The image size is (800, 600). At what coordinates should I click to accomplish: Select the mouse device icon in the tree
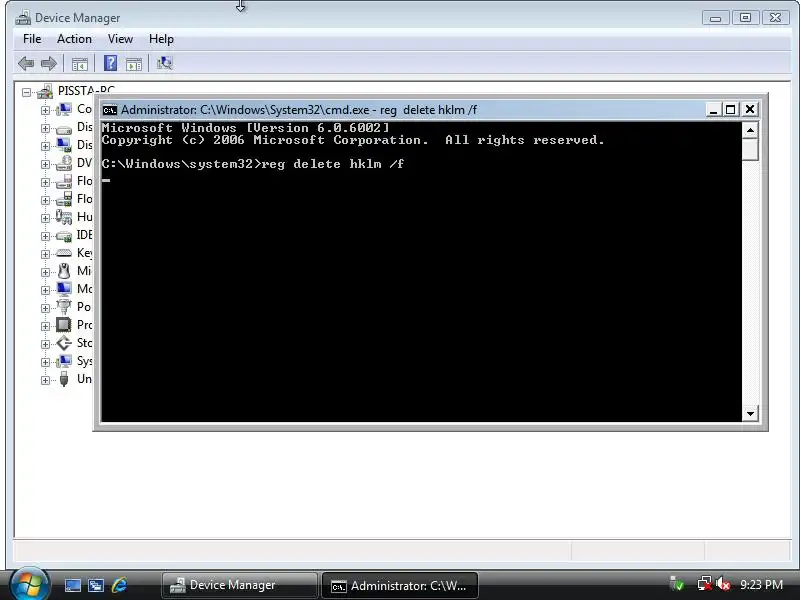click(64, 271)
